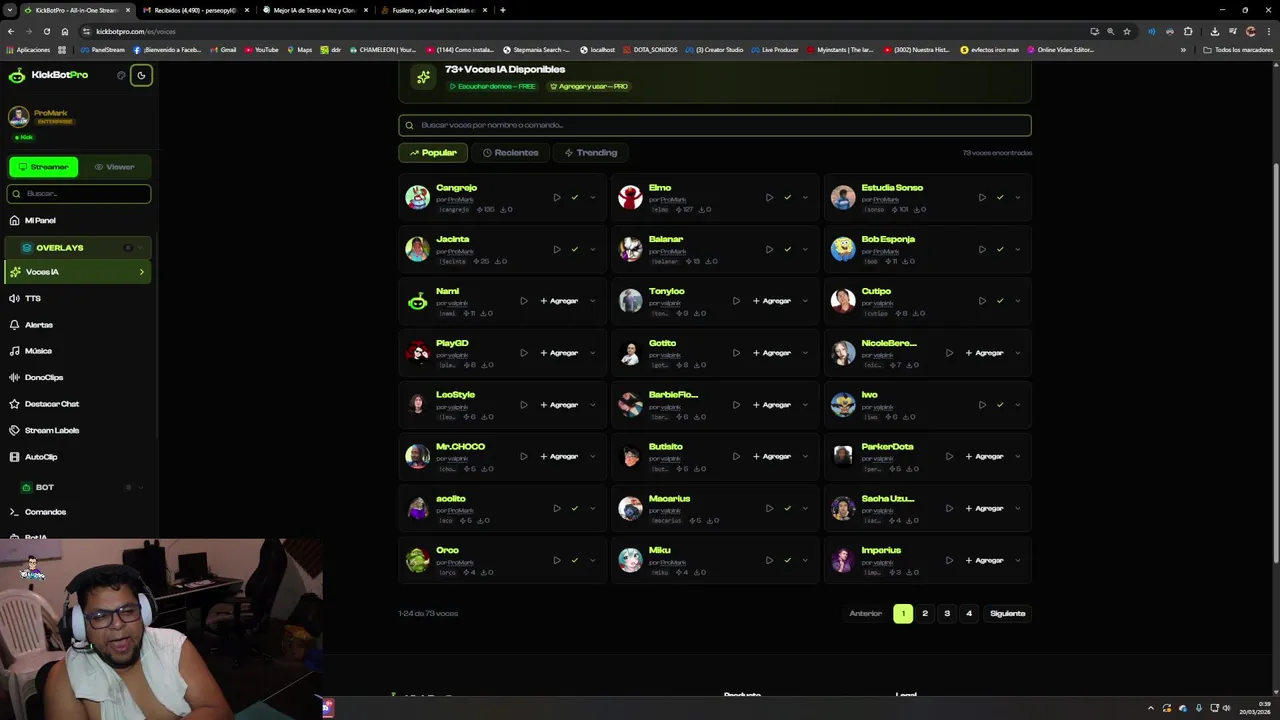Add the Nami voice
This screenshot has height=720, width=1280.
[x=559, y=301]
